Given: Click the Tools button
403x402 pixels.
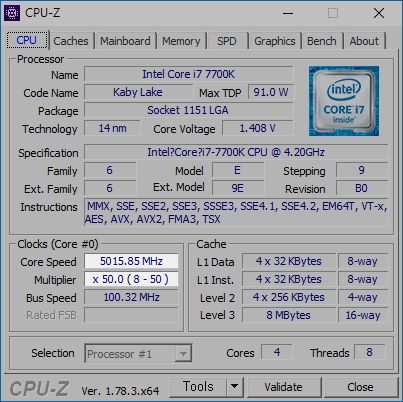Looking at the screenshot, I should pyautogui.click(x=198, y=387).
